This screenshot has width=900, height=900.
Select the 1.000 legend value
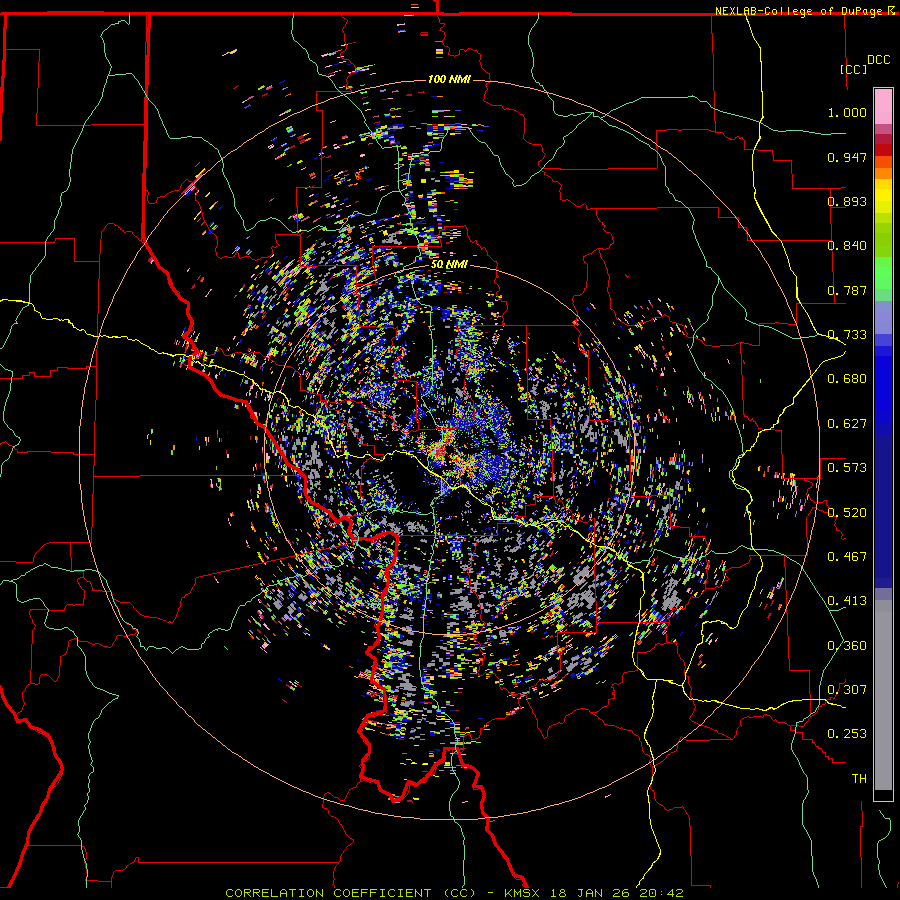847,112
